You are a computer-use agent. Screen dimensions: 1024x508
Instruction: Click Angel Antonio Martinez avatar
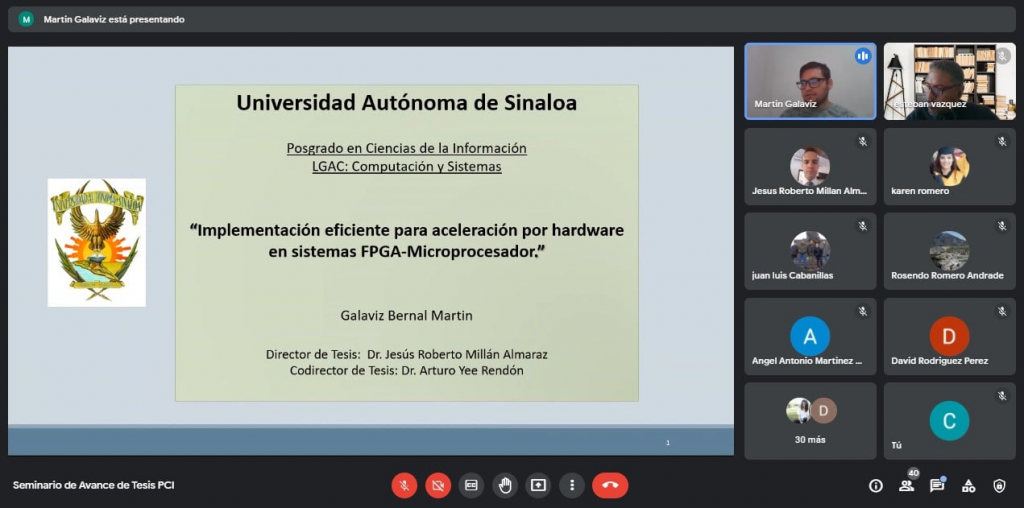tap(810, 336)
